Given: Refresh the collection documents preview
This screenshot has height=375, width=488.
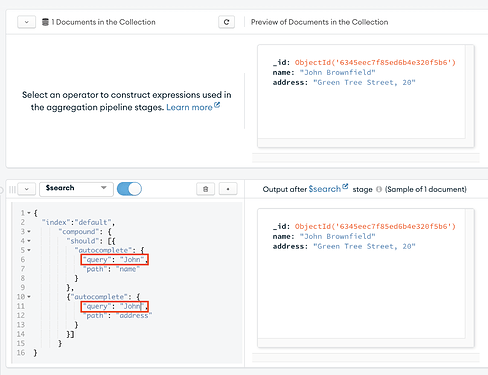Looking at the screenshot, I should [x=226, y=22].
